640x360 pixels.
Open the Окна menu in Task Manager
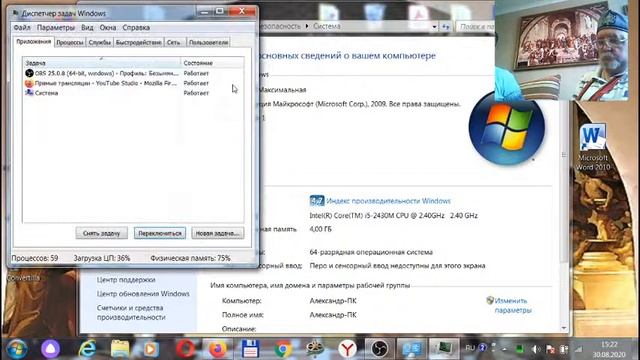tap(108, 28)
